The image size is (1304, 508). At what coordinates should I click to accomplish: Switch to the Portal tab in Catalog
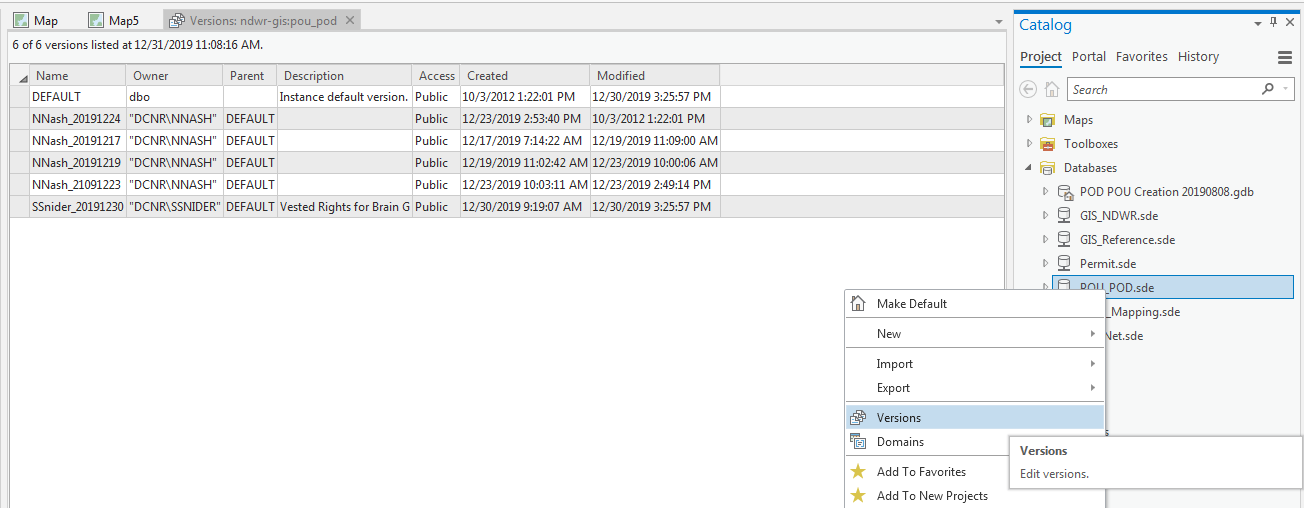point(1089,57)
